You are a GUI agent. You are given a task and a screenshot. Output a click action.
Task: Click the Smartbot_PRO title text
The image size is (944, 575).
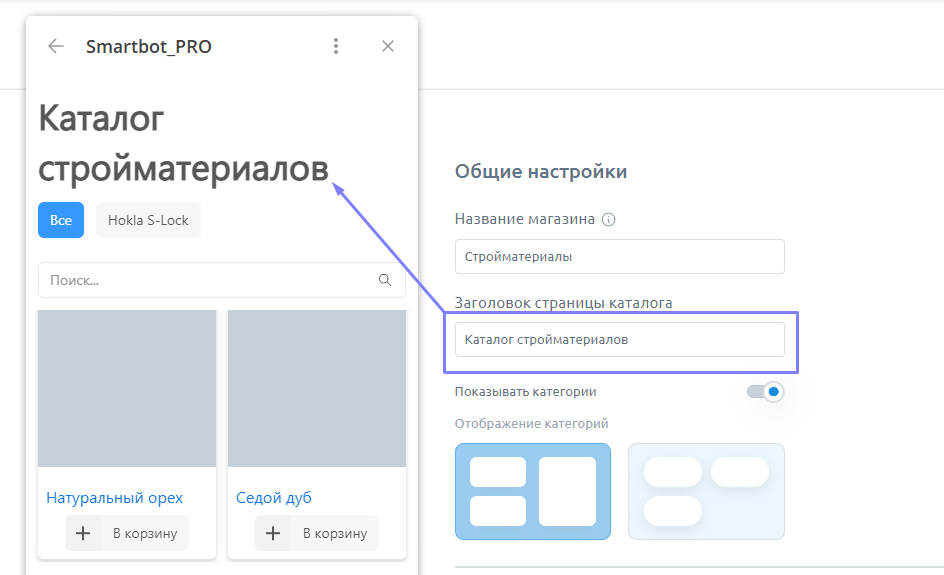click(x=149, y=46)
